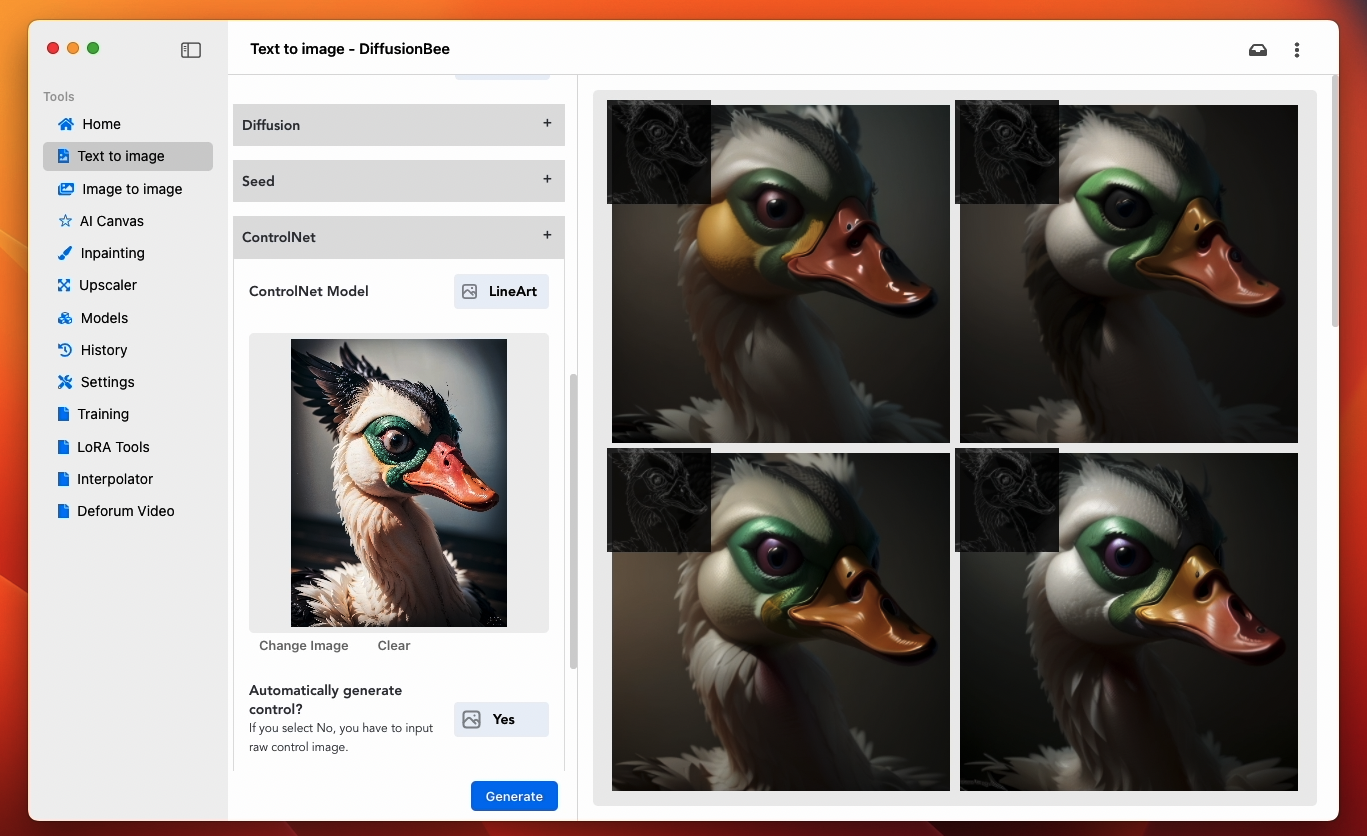Open the History clock icon

[x=66, y=350]
